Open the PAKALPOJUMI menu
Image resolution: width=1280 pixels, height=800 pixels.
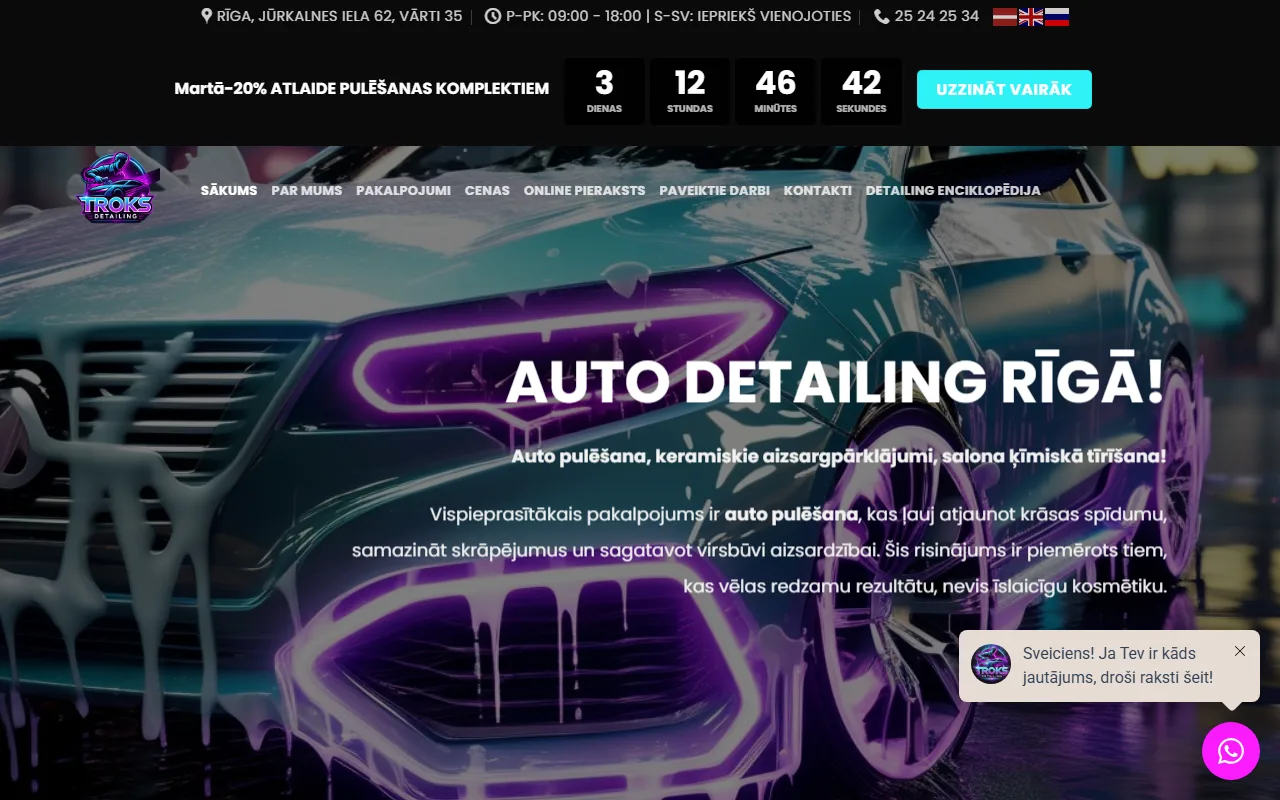pos(403,190)
